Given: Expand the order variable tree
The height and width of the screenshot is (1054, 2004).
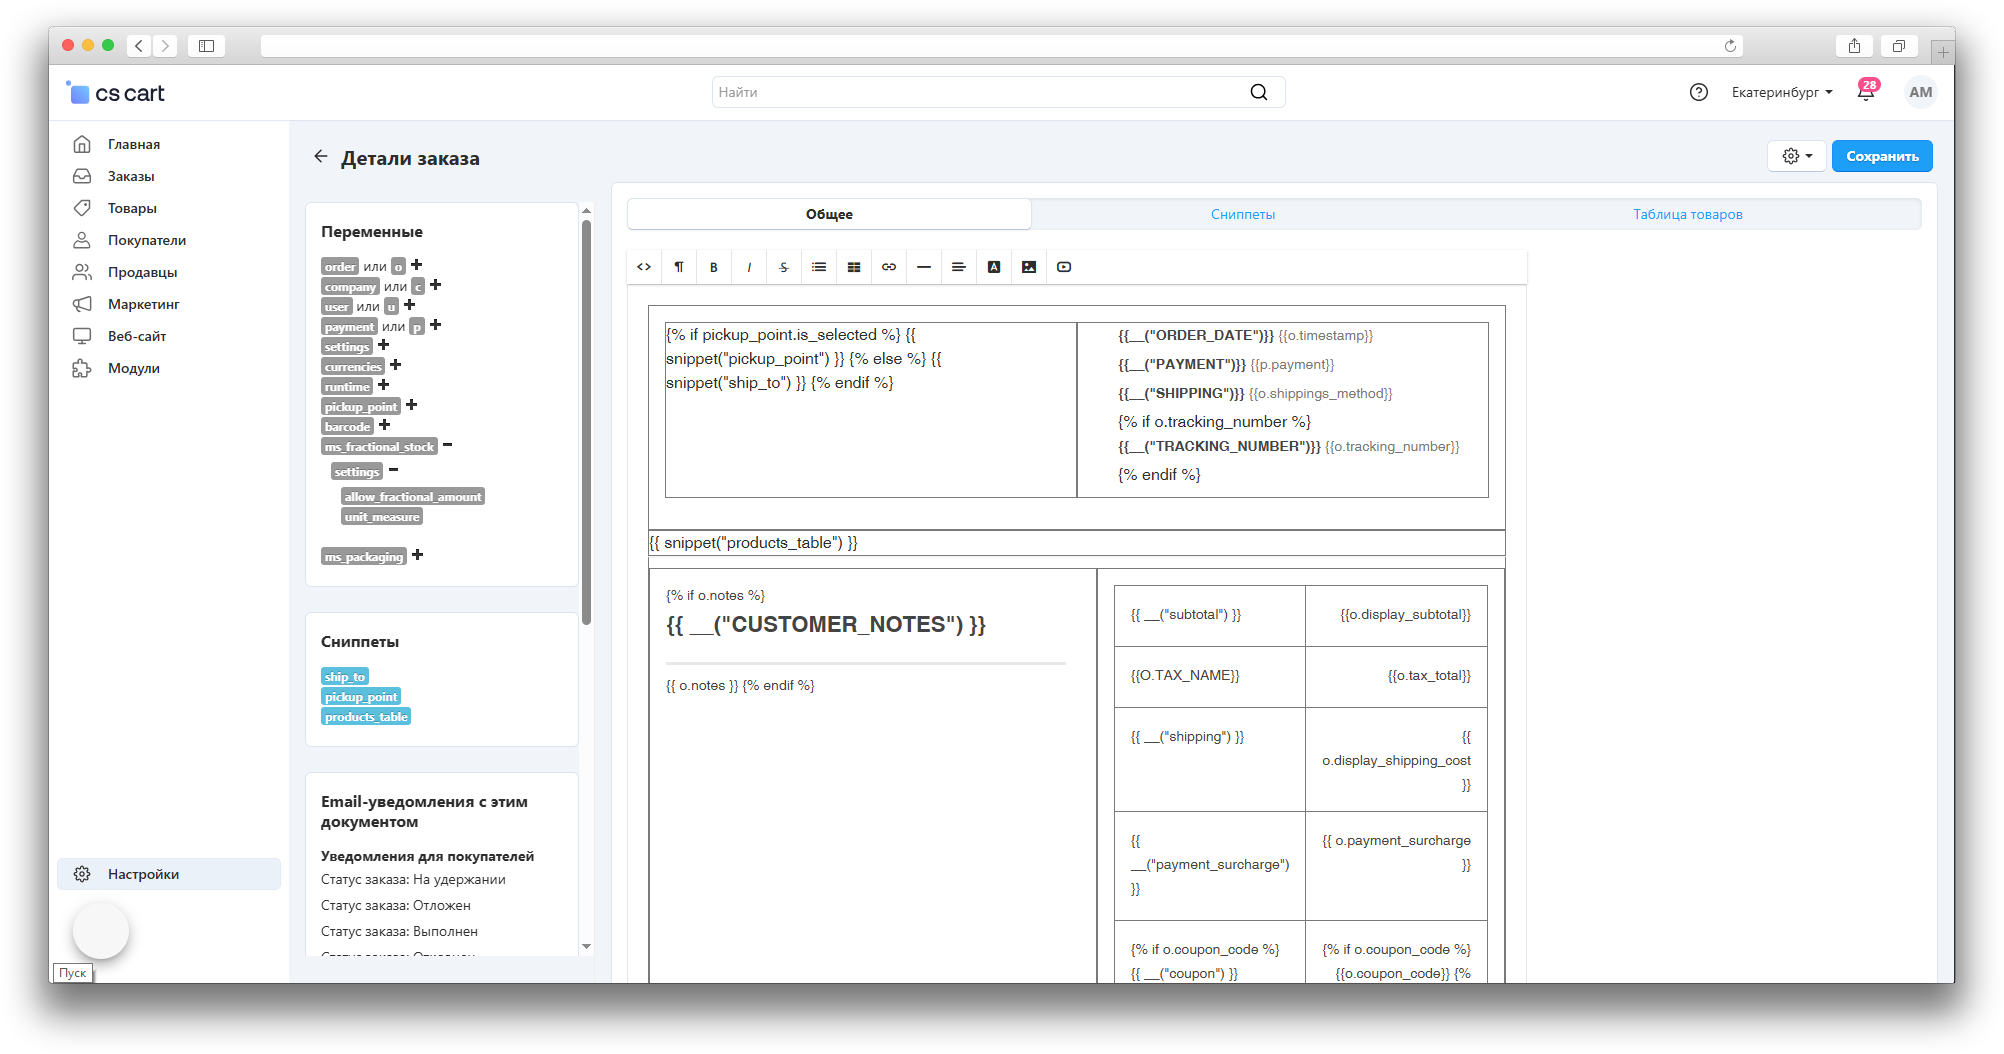Looking at the screenshot, I should [417, 265].
